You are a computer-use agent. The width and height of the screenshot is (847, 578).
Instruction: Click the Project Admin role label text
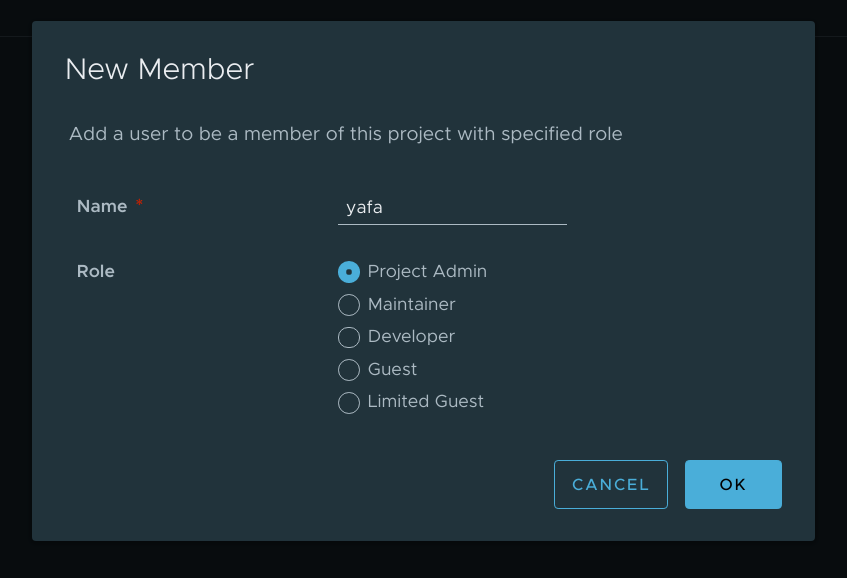point(427,271)
